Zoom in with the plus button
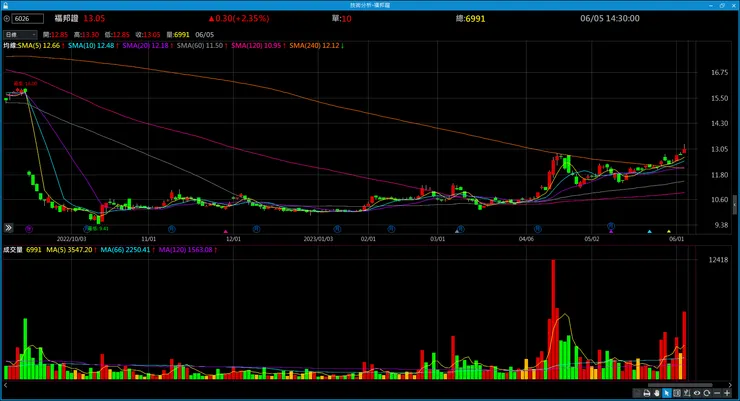 coord(727,393)
